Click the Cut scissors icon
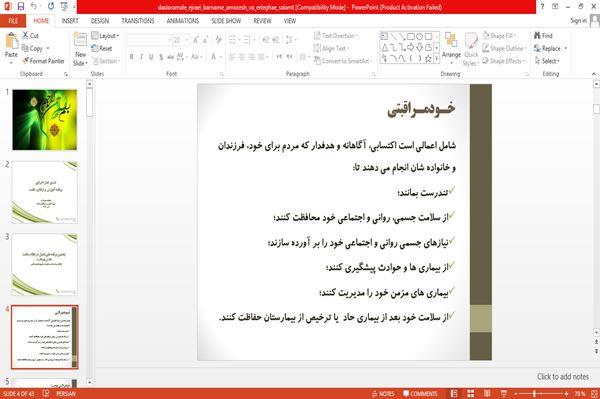Viewport: 600px width, 399px height. pyautogui.click(x=25, y=36)
